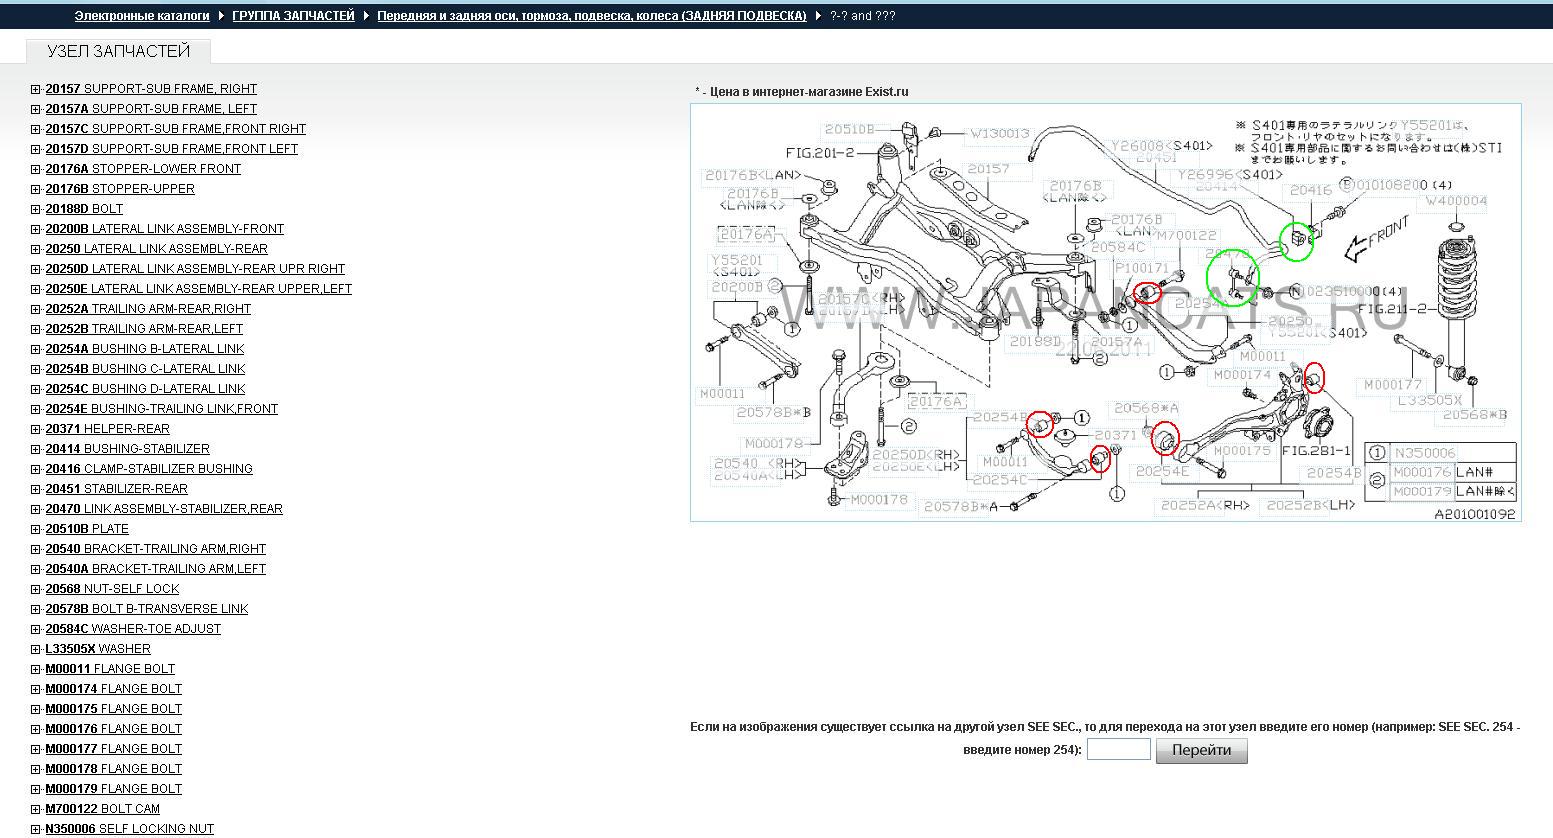Expand the 20188D BOLT node

(36, 209)
